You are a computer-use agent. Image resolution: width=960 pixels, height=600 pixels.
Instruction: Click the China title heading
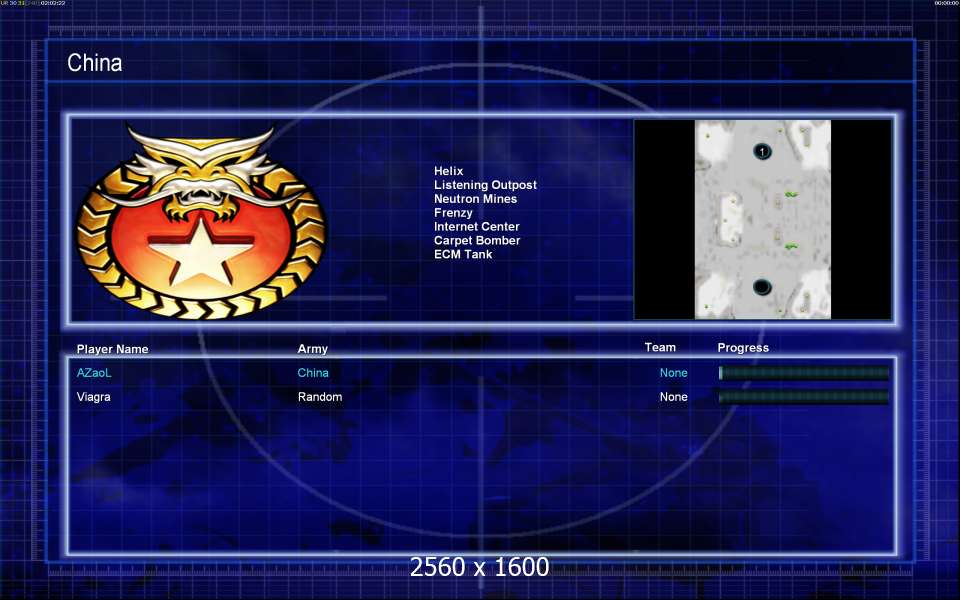[x=94, y=62]
